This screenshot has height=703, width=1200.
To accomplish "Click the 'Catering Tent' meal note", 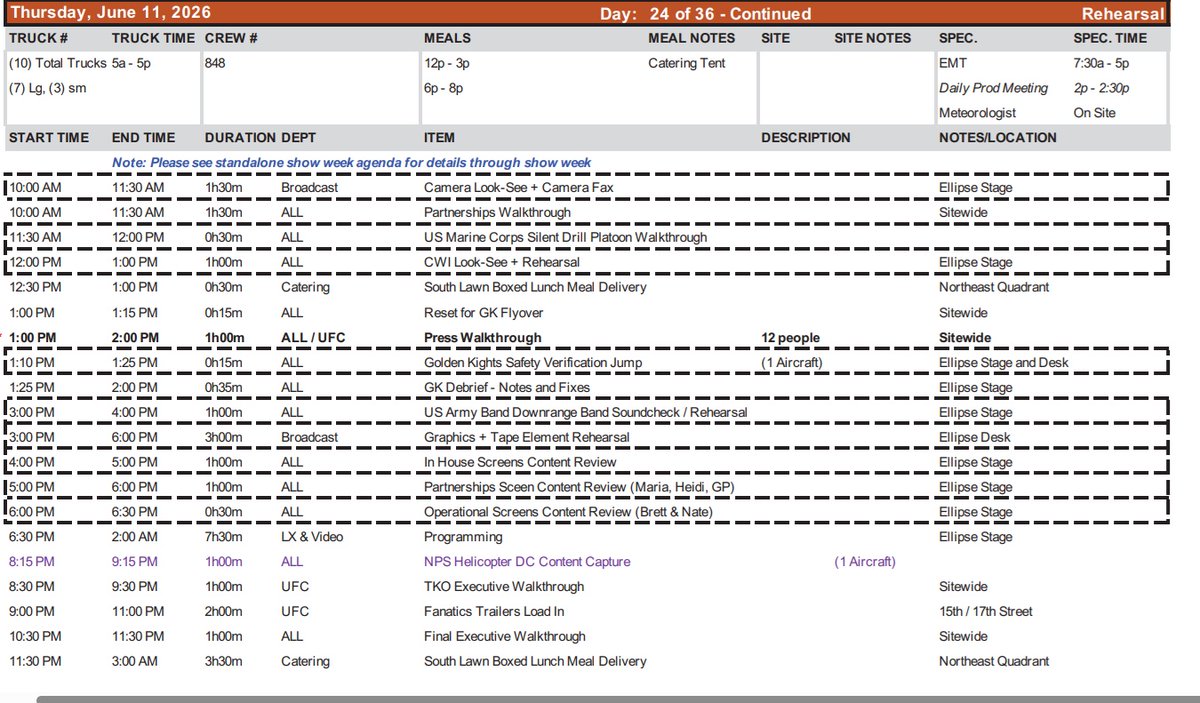I will click(687, 63).
